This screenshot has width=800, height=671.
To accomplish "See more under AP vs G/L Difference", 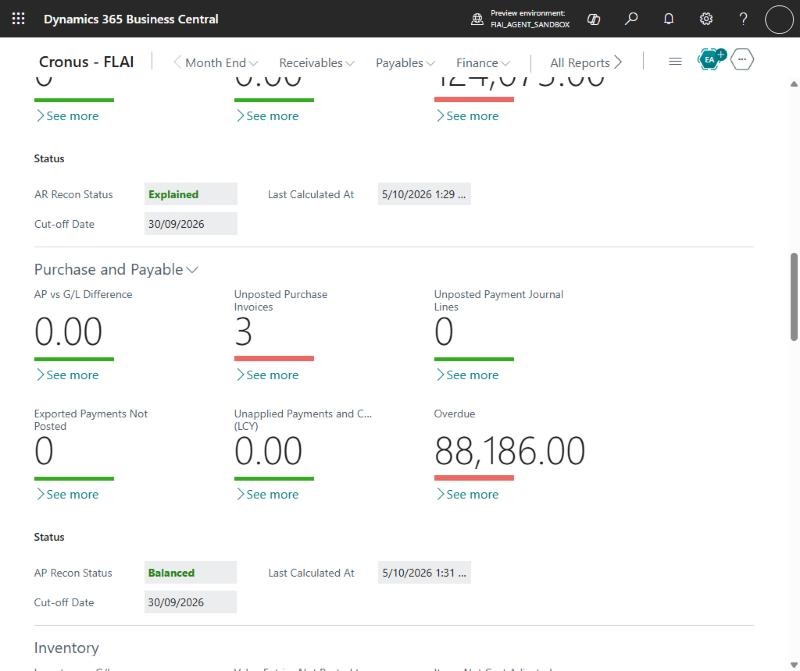I will pyautogui.click(x=67, y=375).
